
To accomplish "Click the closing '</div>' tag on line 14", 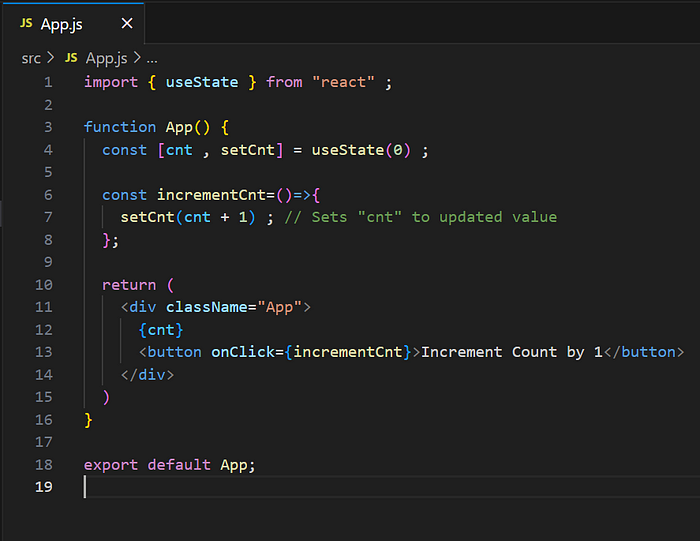I will point(147,375).
